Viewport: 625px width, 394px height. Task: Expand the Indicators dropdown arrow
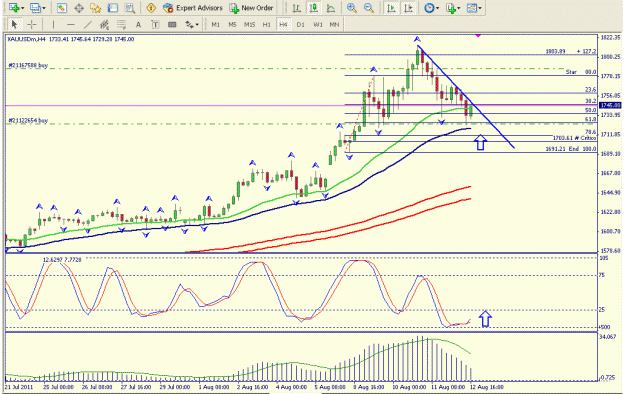click(459, 8)
